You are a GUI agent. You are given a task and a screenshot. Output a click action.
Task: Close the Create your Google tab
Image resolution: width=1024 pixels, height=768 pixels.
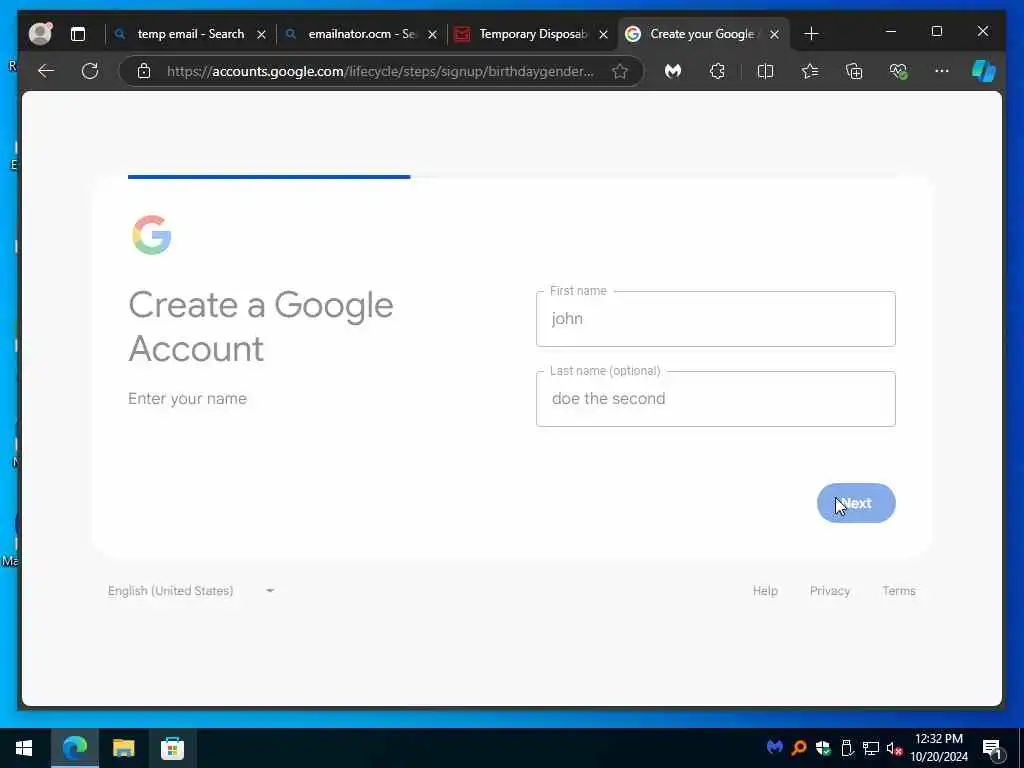(x=775, y=34)
